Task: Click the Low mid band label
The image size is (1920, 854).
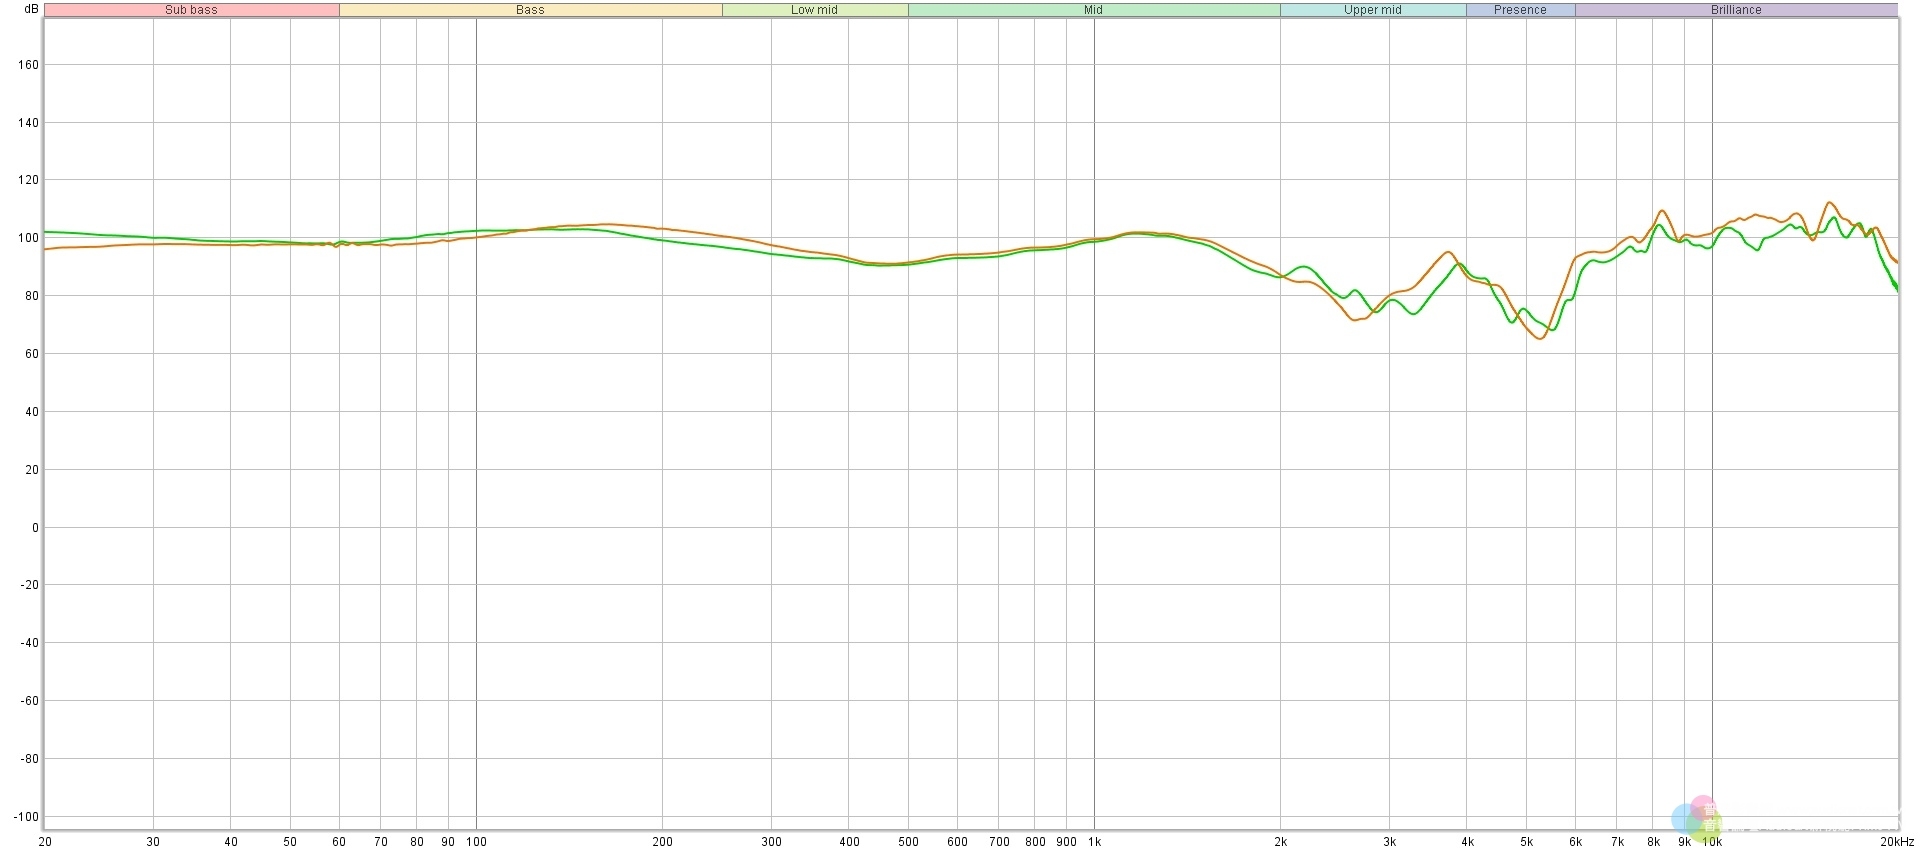Action: pyautogui.click(x=815, y=10)
